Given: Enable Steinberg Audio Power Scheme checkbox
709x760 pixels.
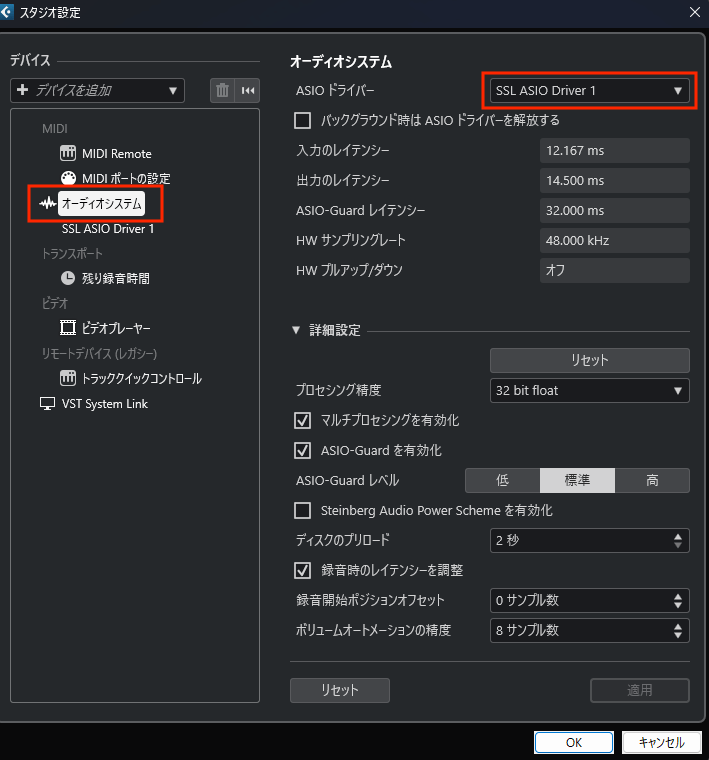Looking at the screenshot, I should [x=302, y=511].
